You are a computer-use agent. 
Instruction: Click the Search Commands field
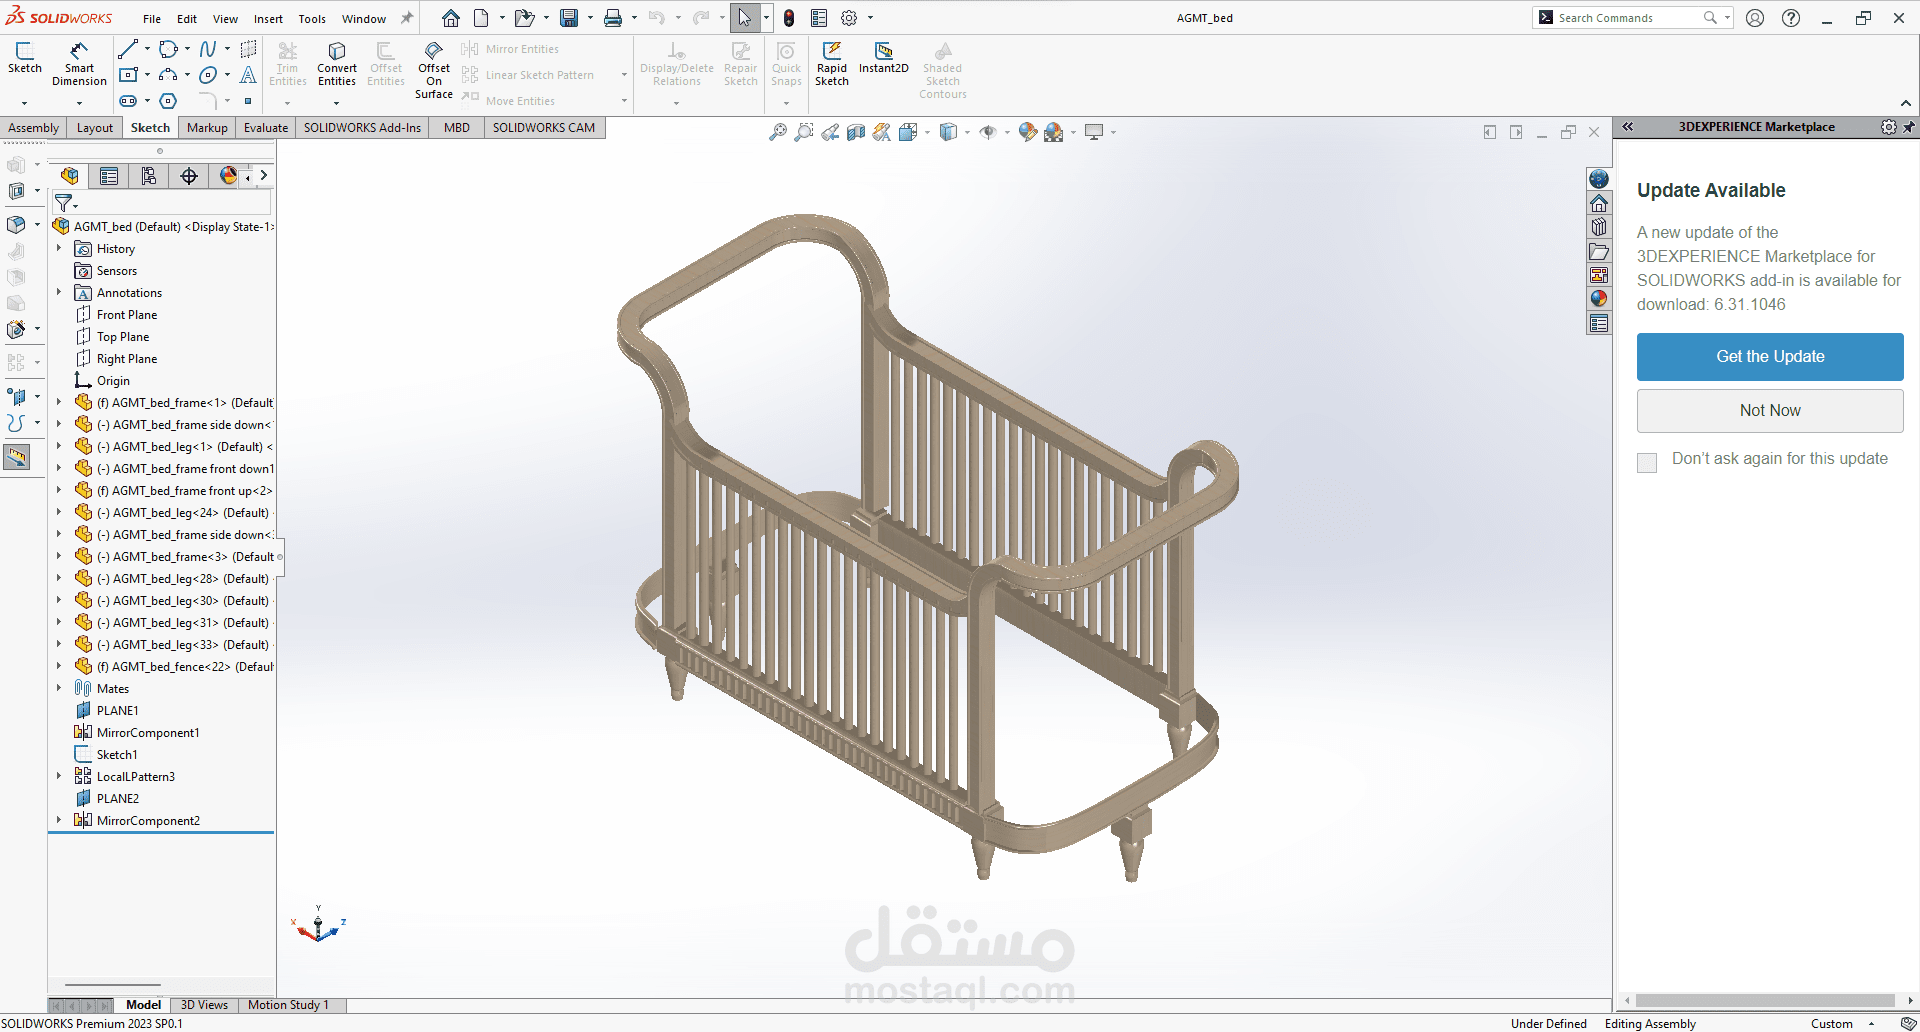1631,18
